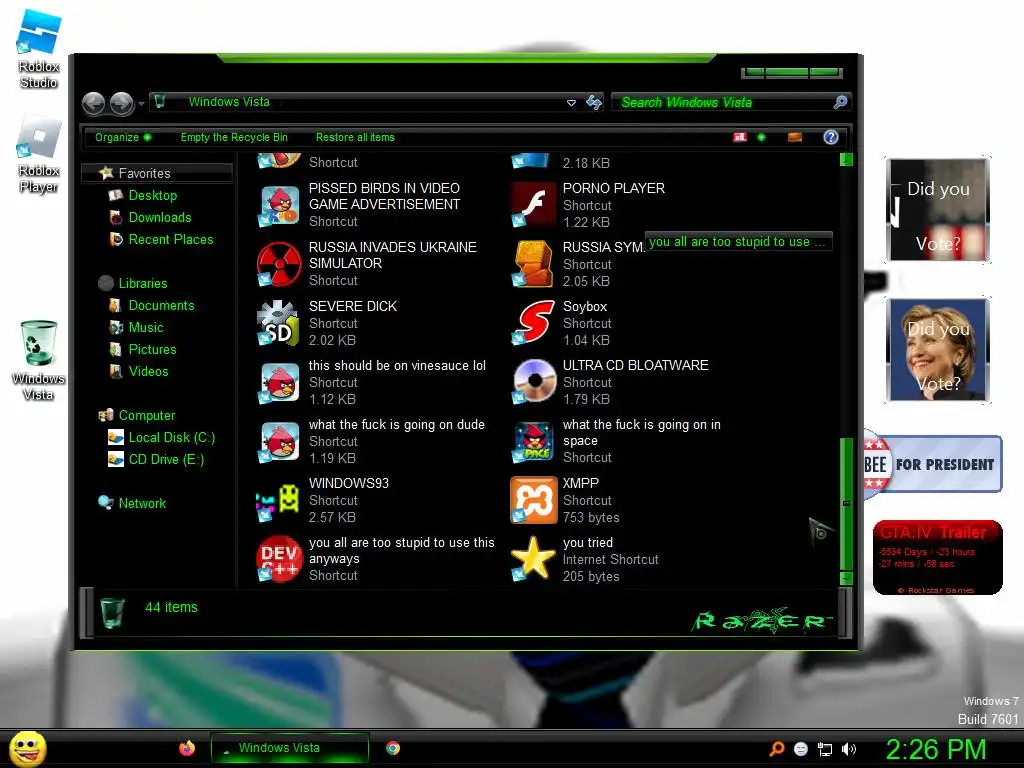The height and width of the screenshot is (768, 1024).
Task: Click the network tray icon
Action: point(825,749)
